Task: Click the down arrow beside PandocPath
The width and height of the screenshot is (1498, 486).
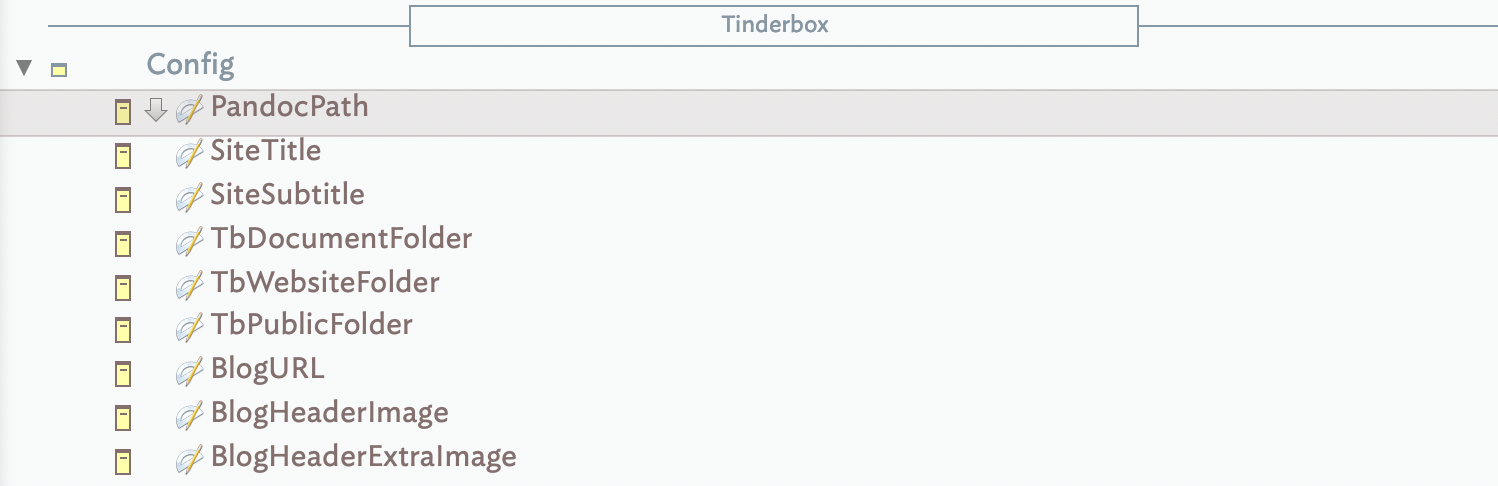Action: point(154,110)
